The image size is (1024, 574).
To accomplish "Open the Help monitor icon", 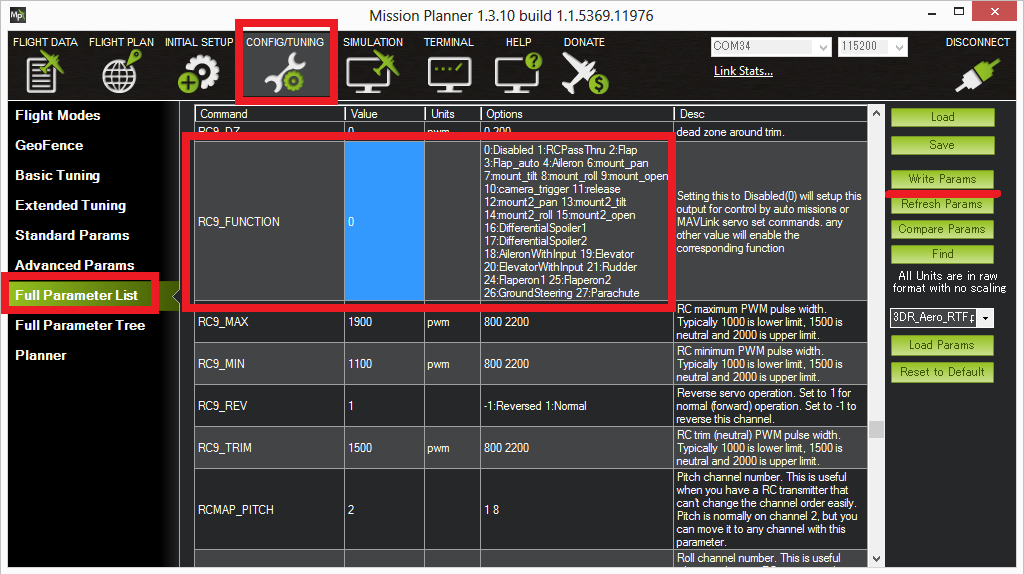I will click(518, 74).
